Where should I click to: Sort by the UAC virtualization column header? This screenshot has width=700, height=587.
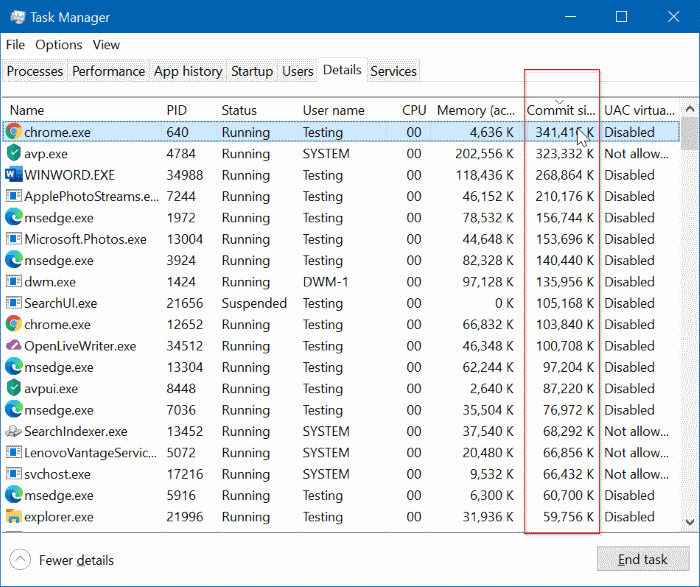639,110
